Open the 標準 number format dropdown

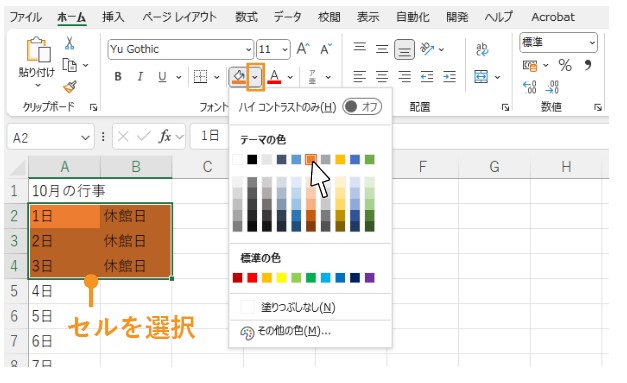[x=592, y=42]
